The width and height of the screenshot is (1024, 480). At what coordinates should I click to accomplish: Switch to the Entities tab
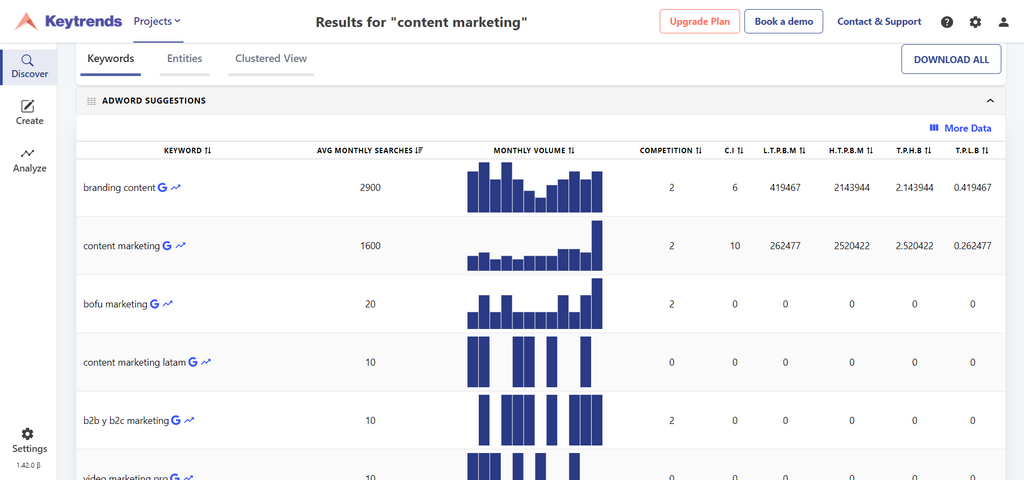(x=185, y=59)
